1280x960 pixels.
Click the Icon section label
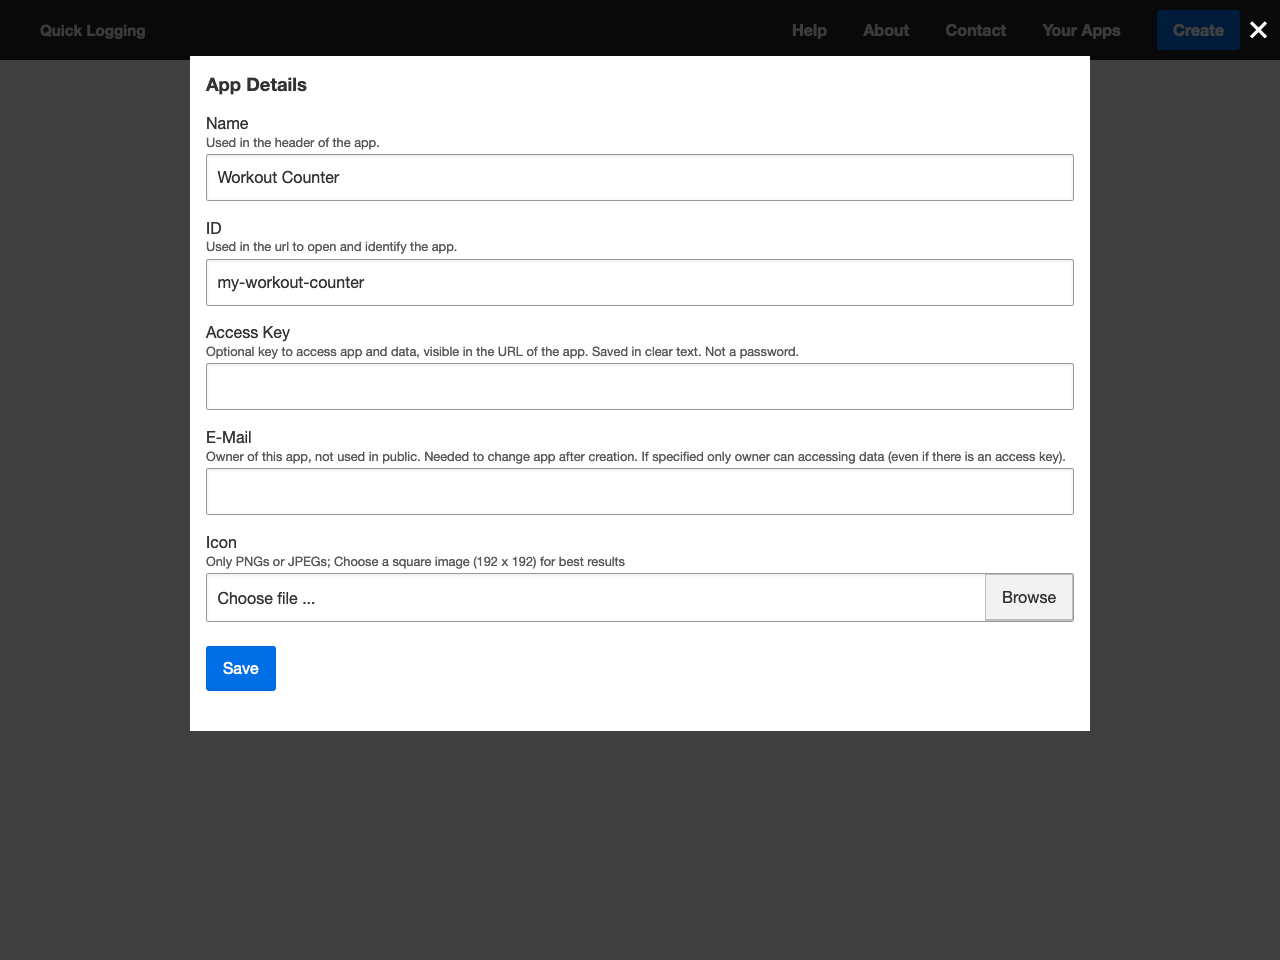pyautogui.click(x=221, y=542)
